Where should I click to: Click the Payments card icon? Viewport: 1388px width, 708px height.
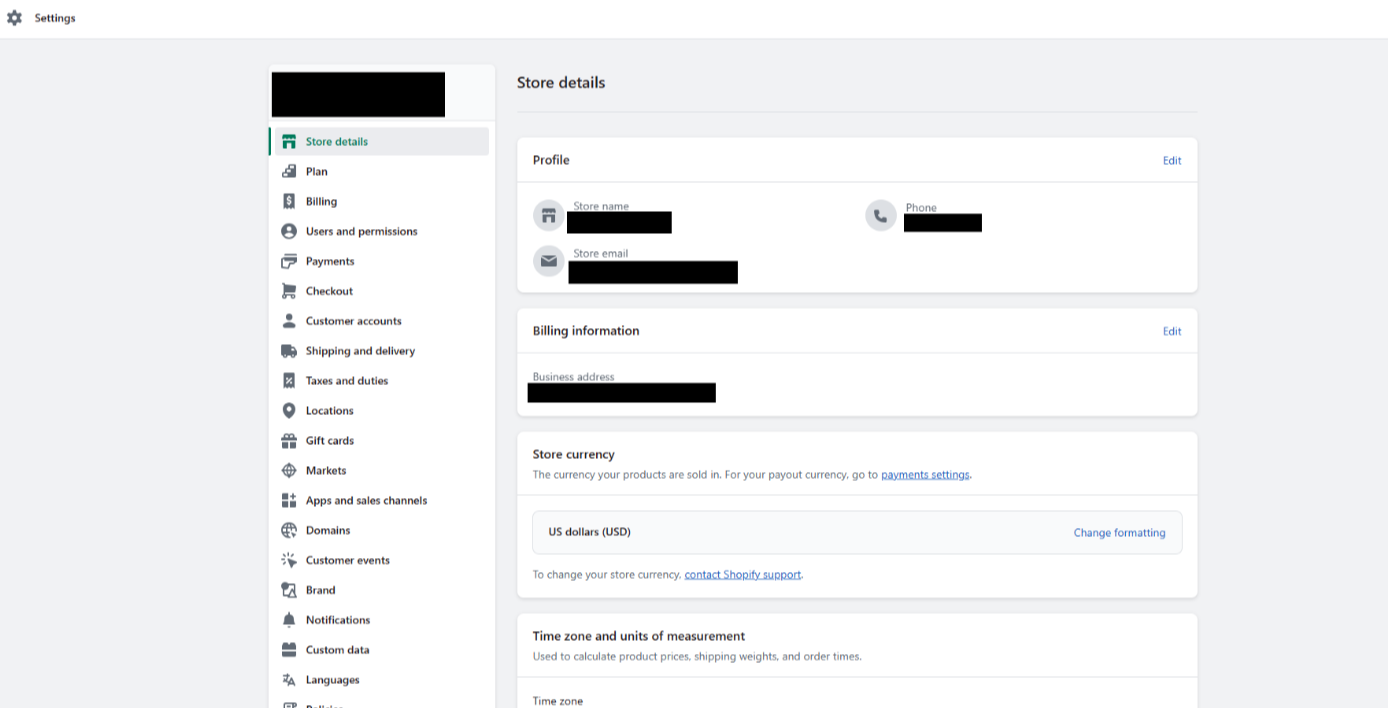tap(289, 261)
